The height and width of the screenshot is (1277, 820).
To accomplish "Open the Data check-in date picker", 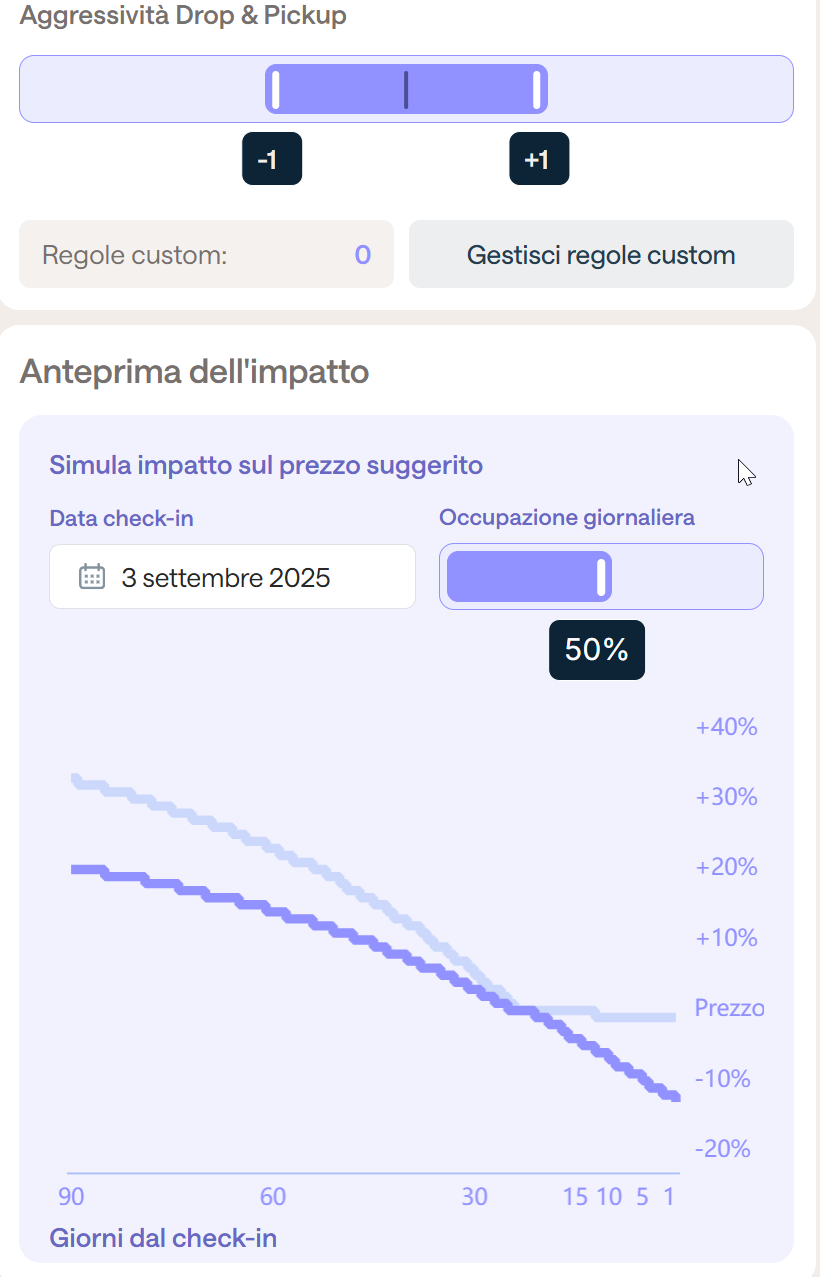I will (232, 577).
